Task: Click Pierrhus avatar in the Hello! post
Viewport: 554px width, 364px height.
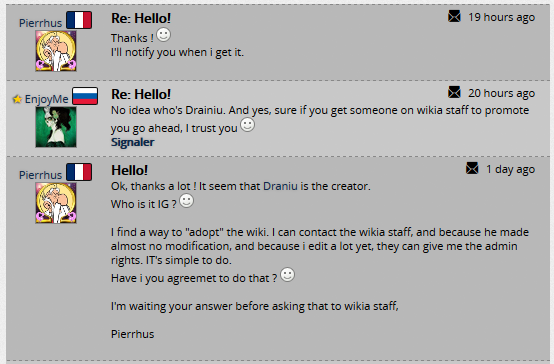Action: click(x=56, y=203)
